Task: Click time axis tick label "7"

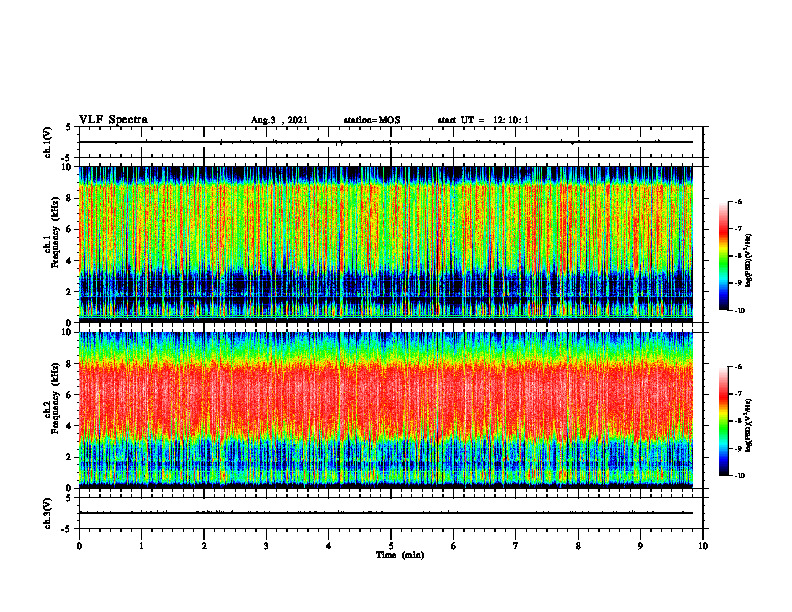Action: coord(516,546)
